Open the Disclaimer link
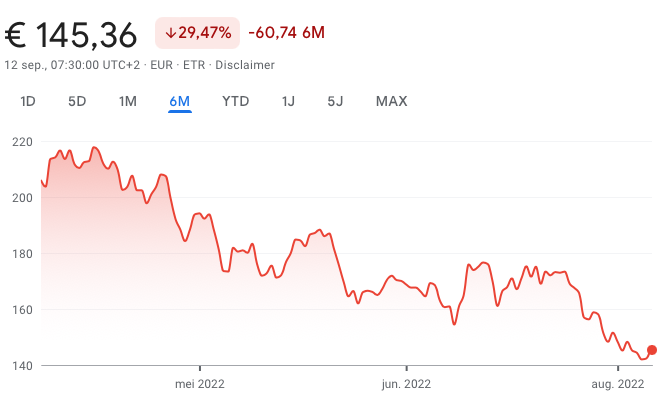 tap(245, 65)
